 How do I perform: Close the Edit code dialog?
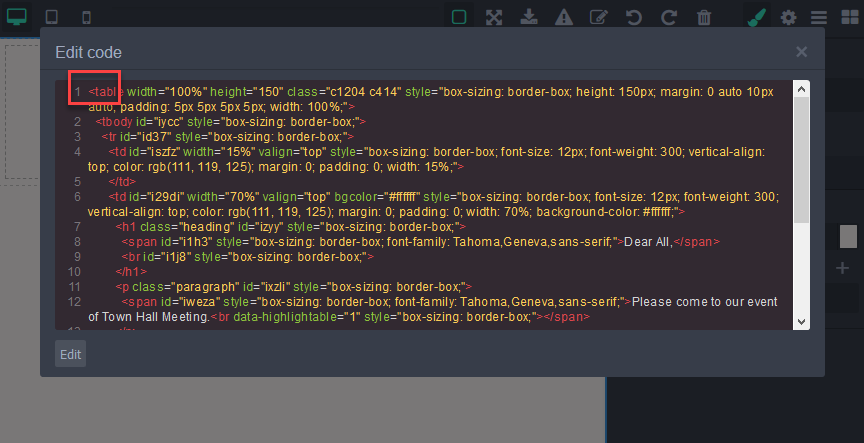pos(801,52)
